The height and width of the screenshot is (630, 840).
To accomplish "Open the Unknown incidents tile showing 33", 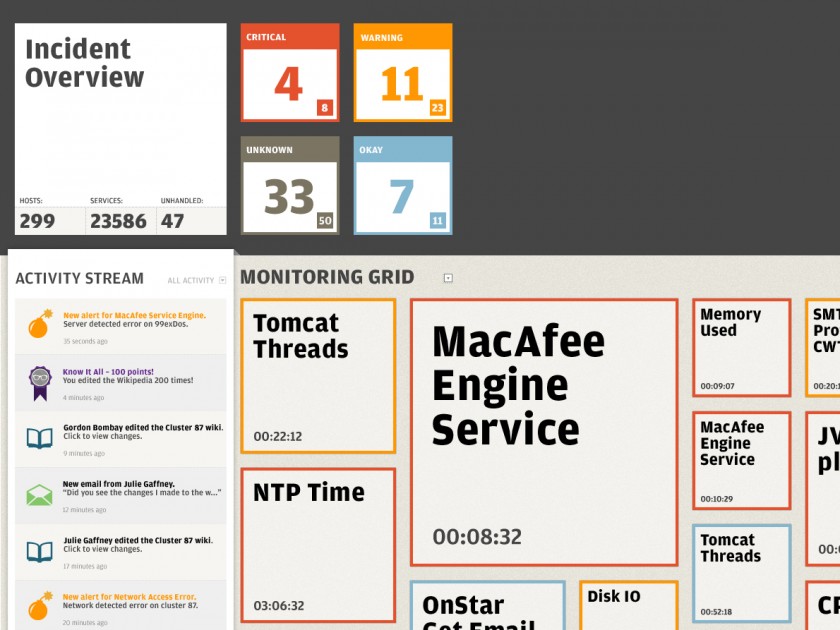I will pos(290,185).
